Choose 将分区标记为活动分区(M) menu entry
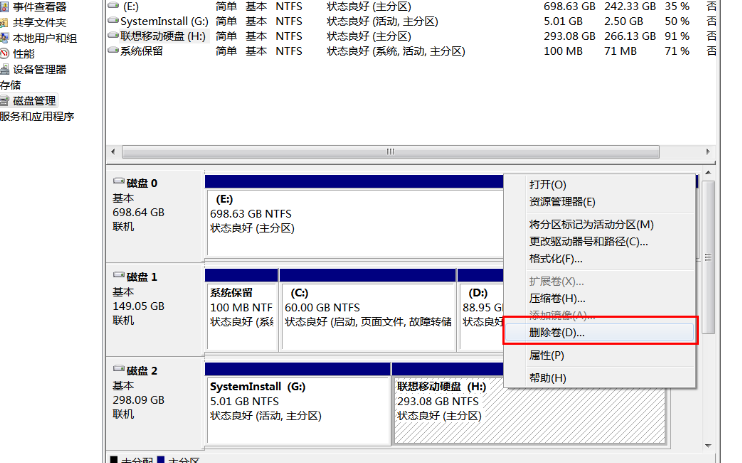 point(600,224)
